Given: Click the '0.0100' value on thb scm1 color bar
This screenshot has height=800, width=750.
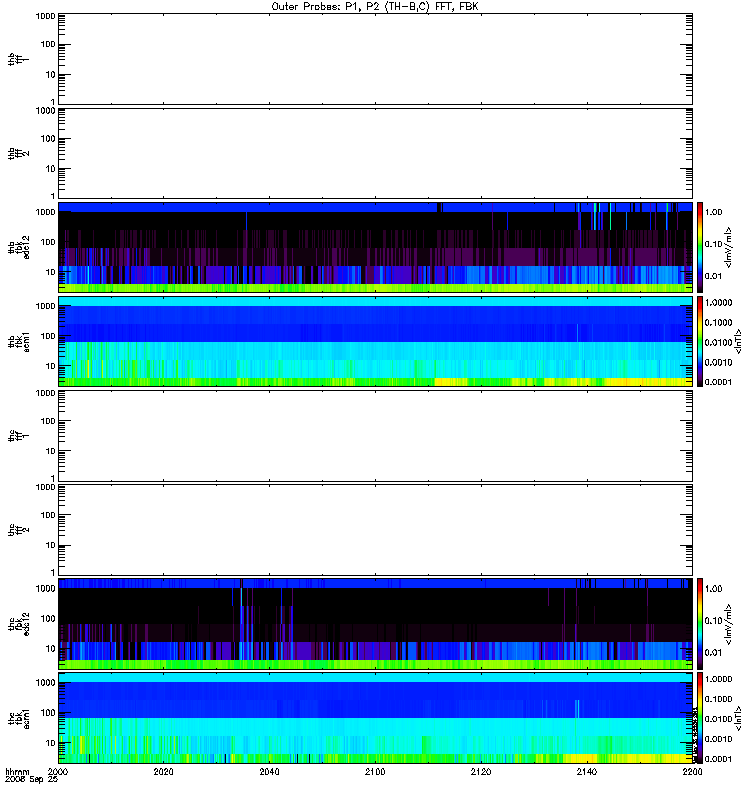Looking at the screenshot, I should point(718,342).
